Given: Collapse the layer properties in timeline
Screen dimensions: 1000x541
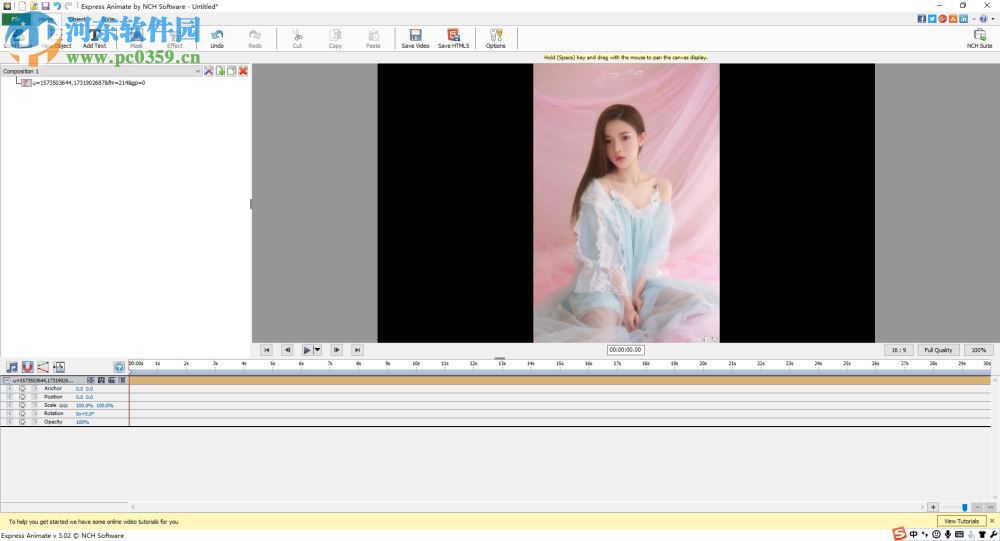Looking at the screenshot, I should 6,380.
